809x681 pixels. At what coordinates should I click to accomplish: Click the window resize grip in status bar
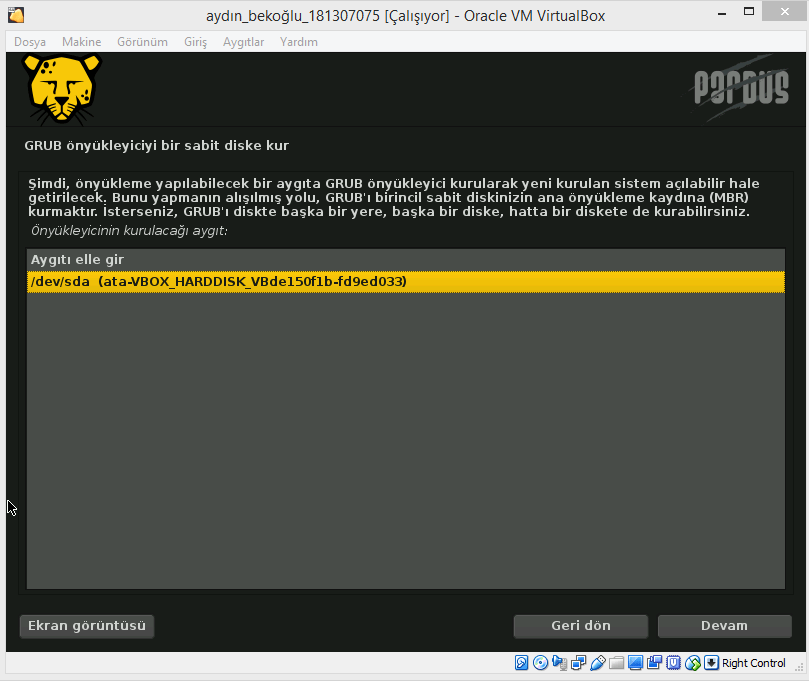point(799,666)
